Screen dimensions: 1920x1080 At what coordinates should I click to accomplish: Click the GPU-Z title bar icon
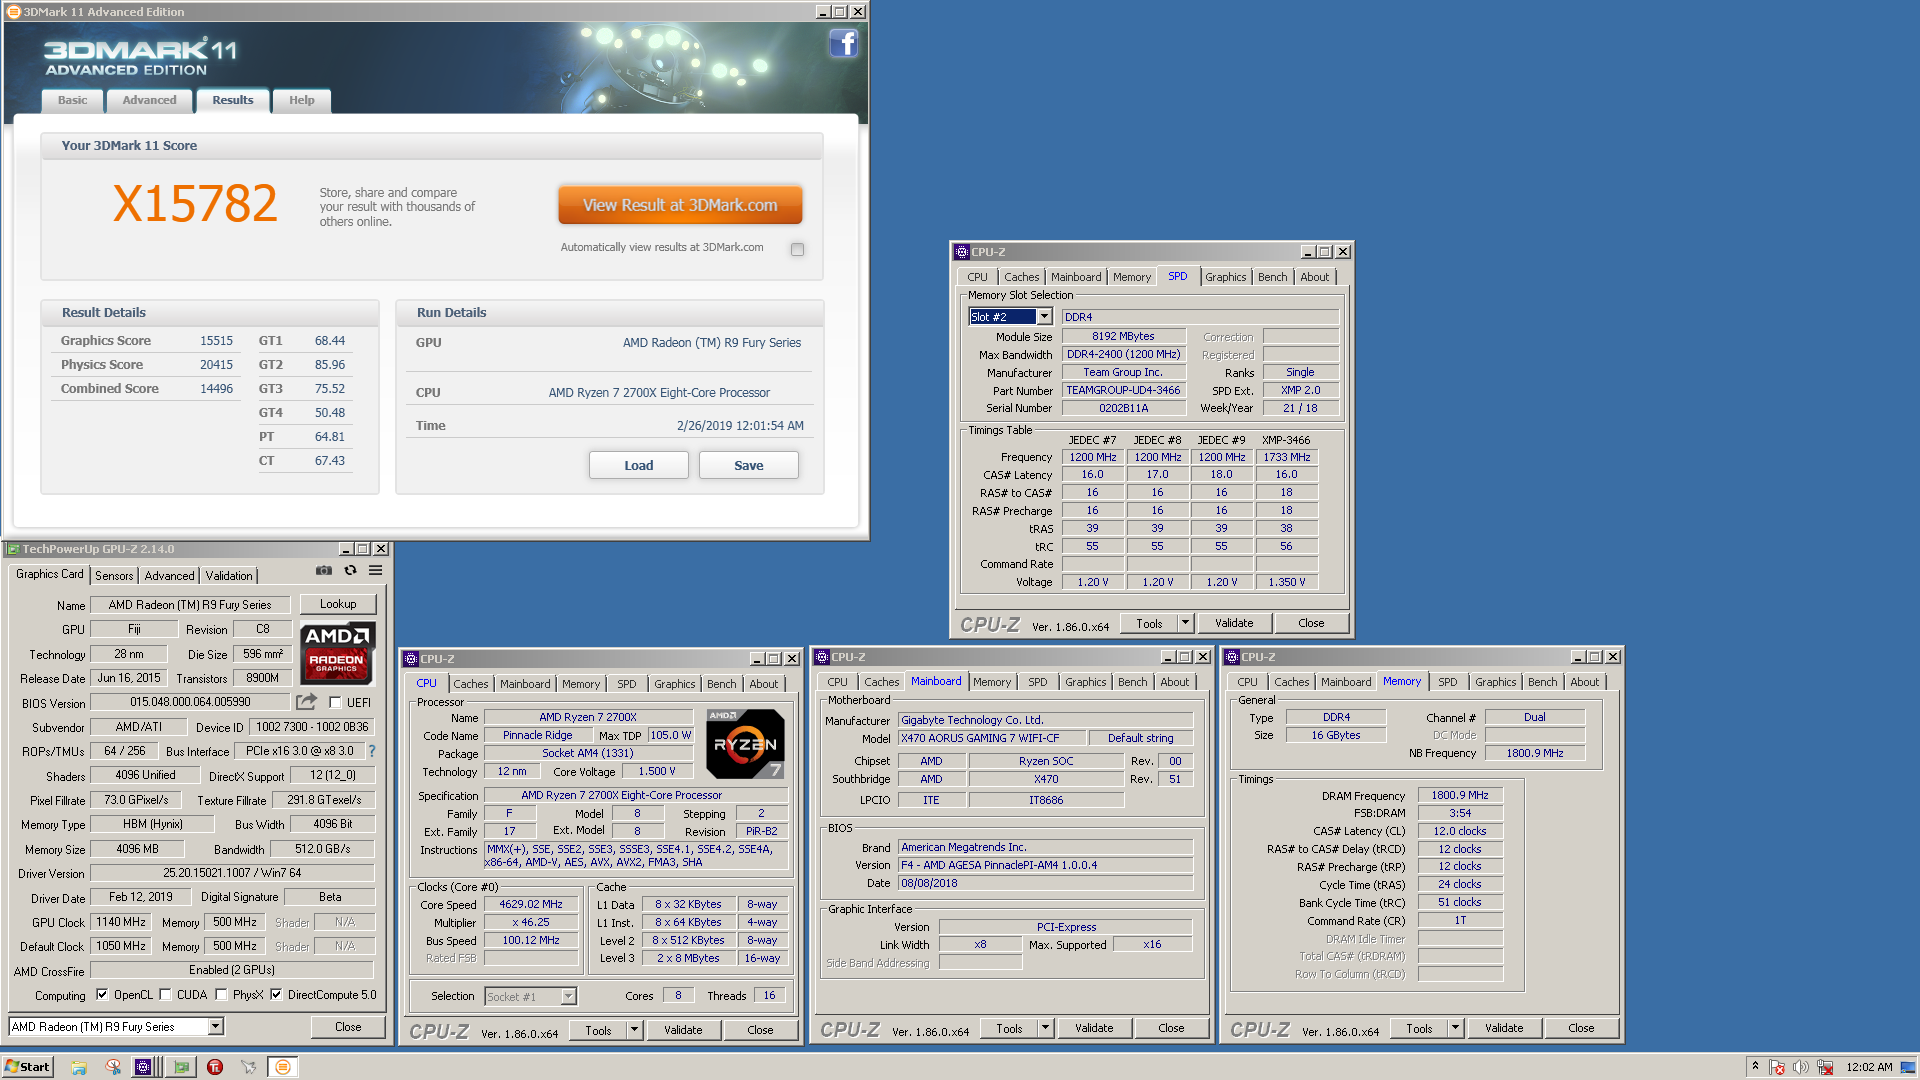click(13, 549)
